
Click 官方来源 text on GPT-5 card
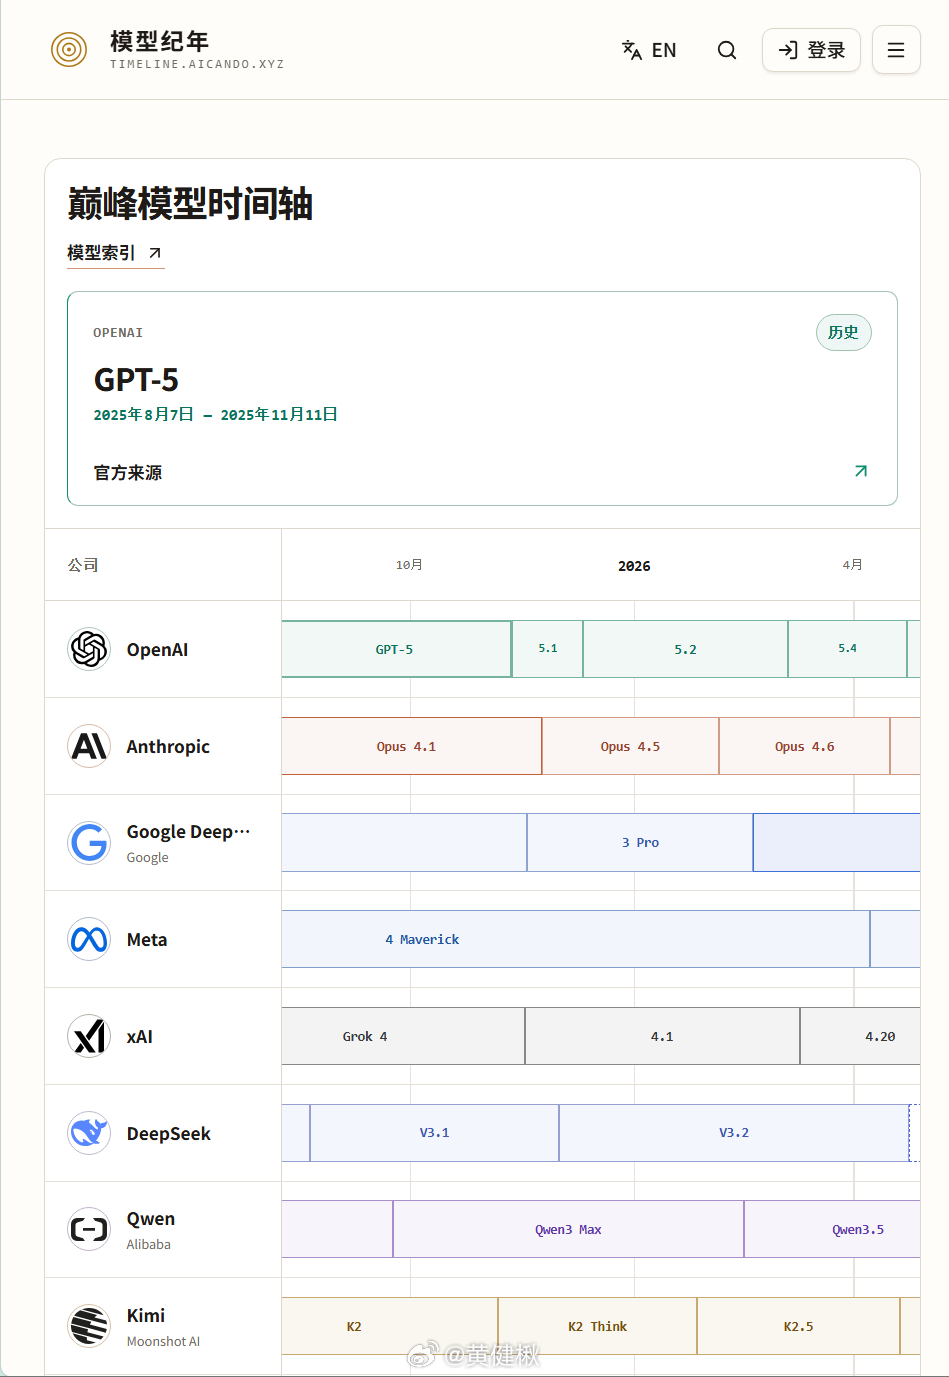tap(128, 472)
